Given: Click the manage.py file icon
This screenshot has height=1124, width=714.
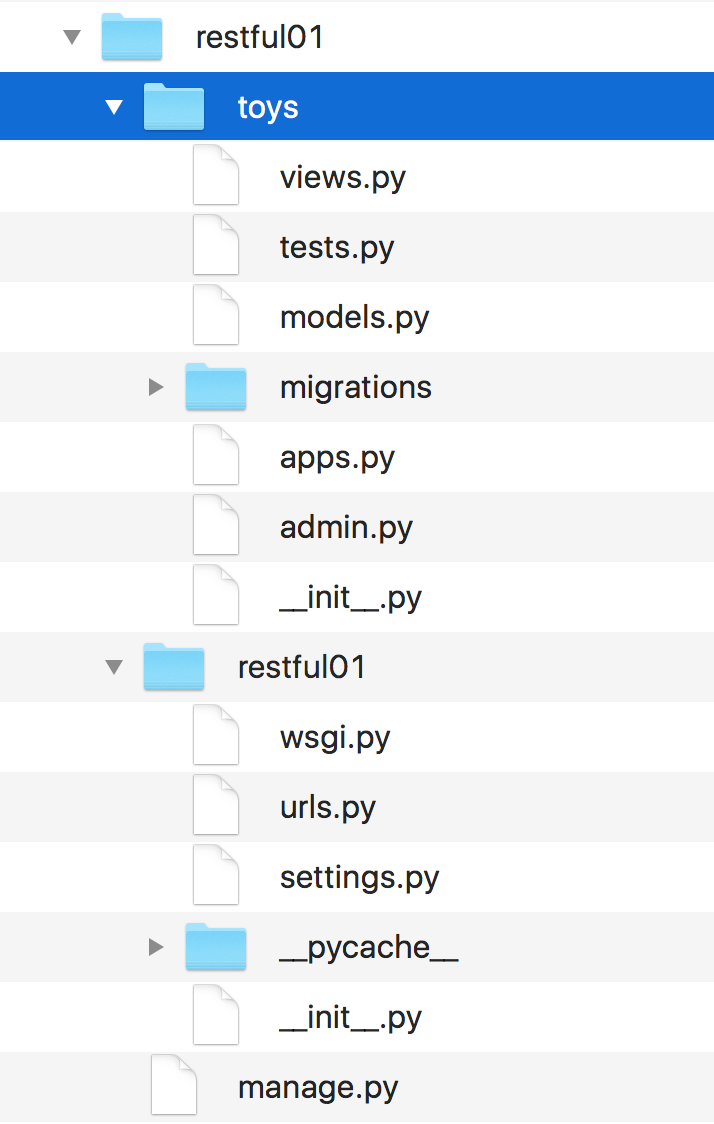Looking at the screenshot, I should pos(174,1085).
